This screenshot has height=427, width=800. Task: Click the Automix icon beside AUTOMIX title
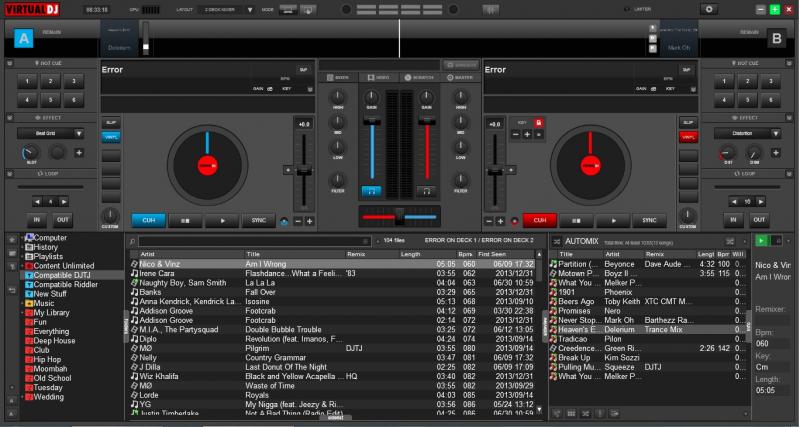click(x=557, y=241)
